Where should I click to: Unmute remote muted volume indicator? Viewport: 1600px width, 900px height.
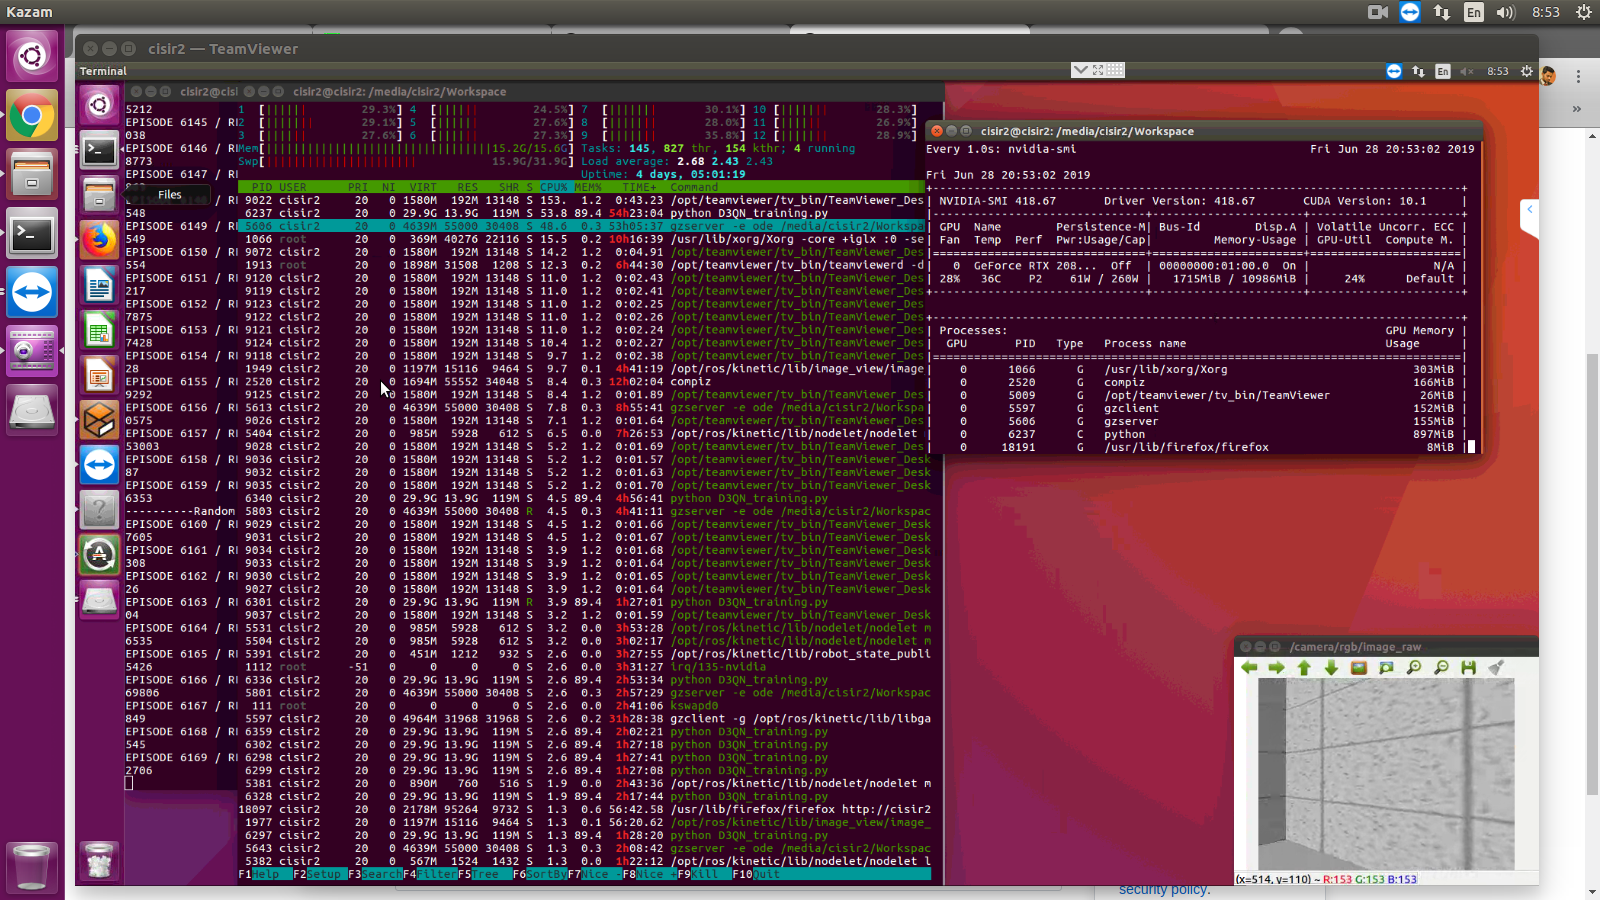[1467, 71]
